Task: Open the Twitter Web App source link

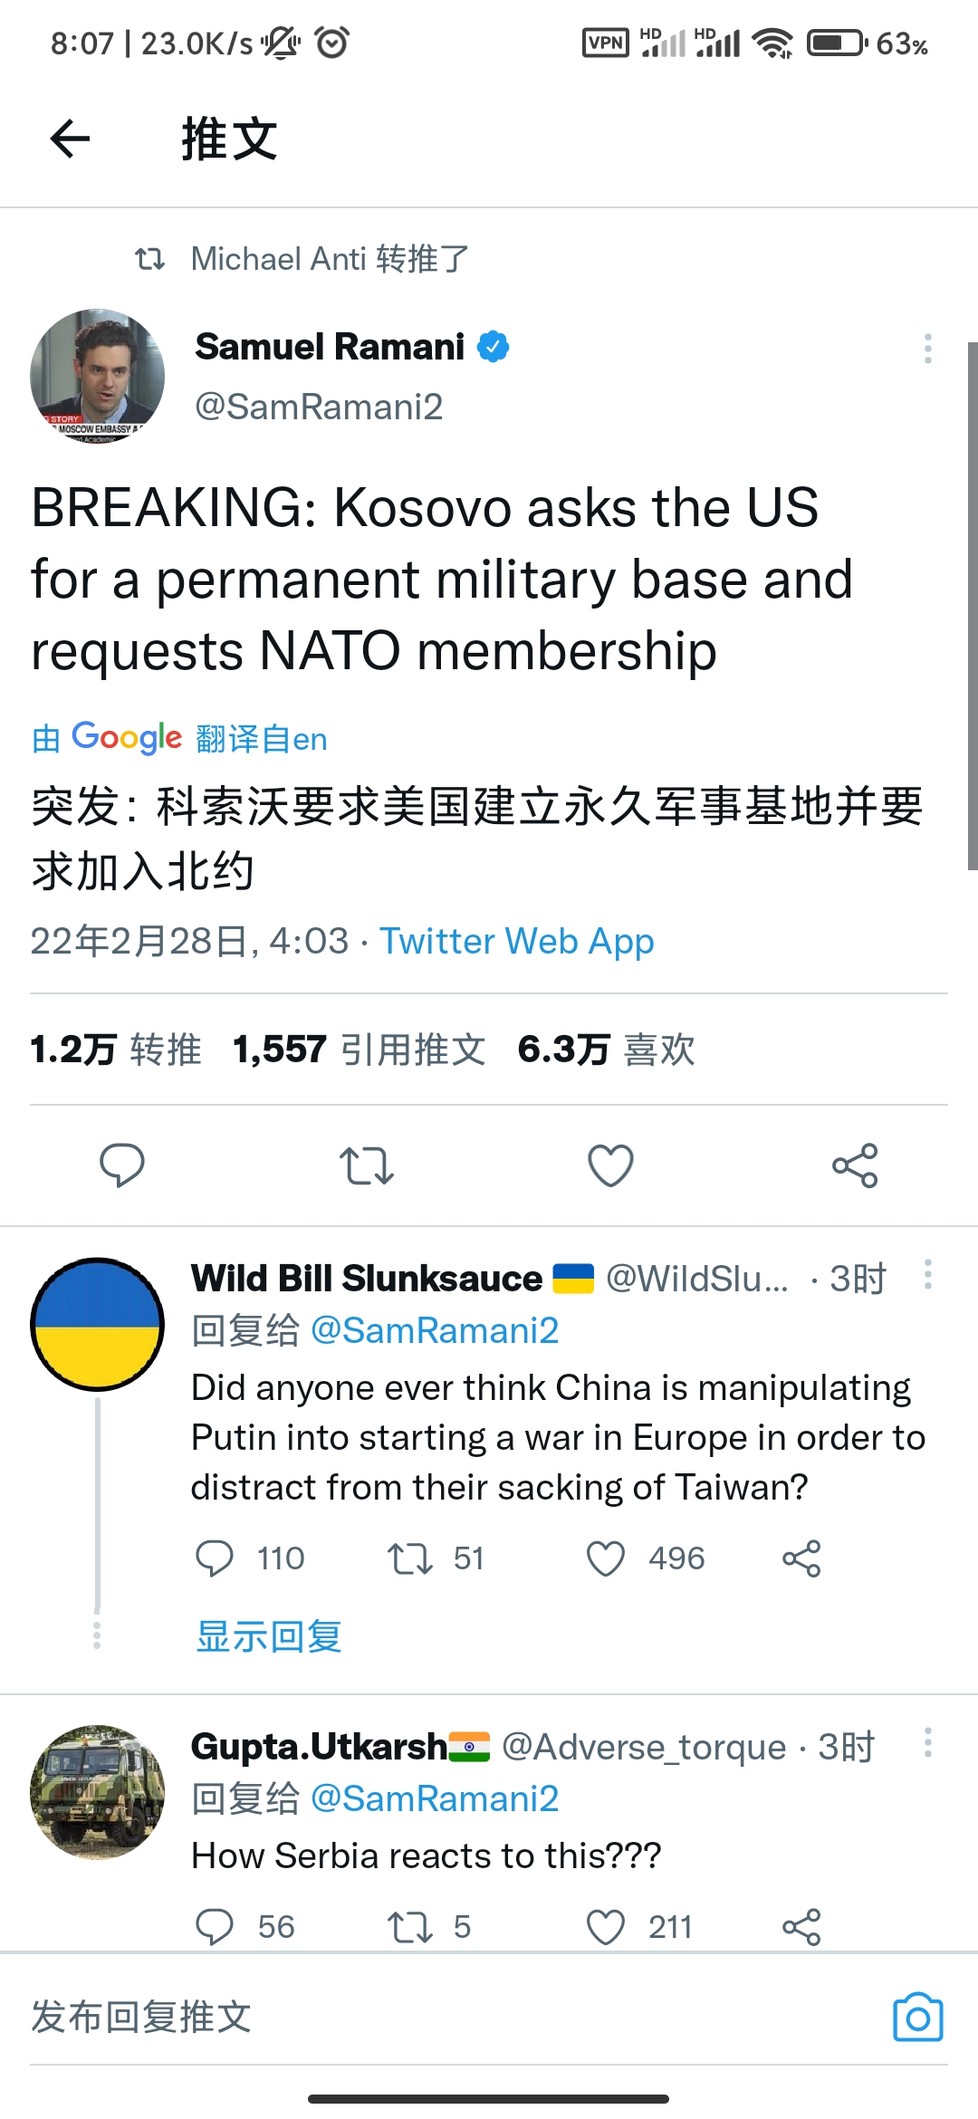Action: 516,941
